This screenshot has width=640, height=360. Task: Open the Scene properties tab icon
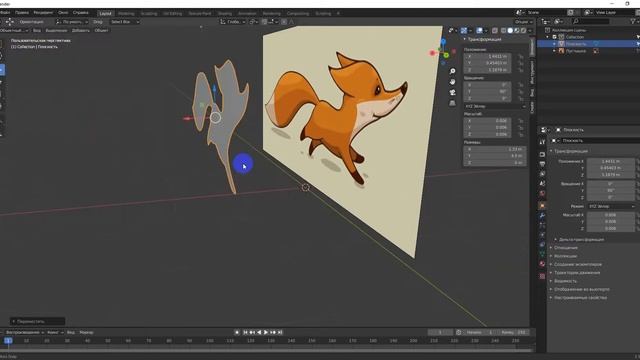(542, 184)
